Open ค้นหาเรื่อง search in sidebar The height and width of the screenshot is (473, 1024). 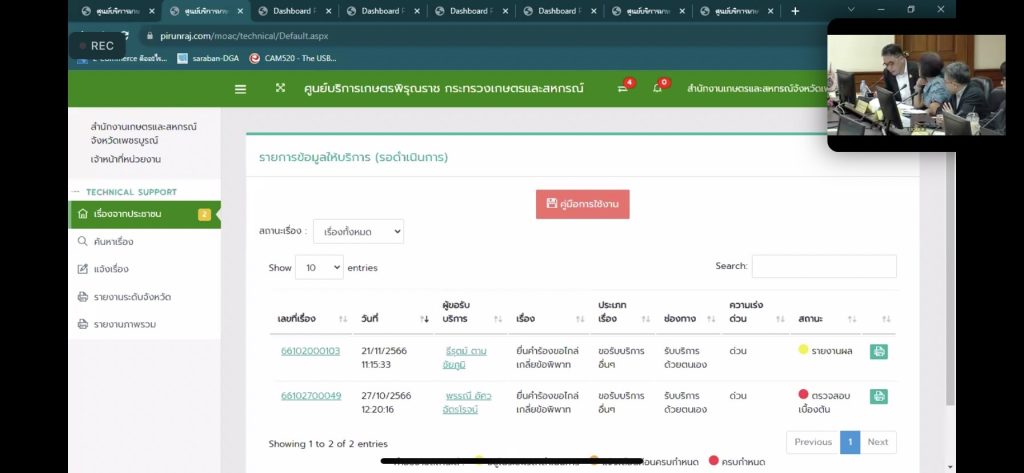point(113,241)
